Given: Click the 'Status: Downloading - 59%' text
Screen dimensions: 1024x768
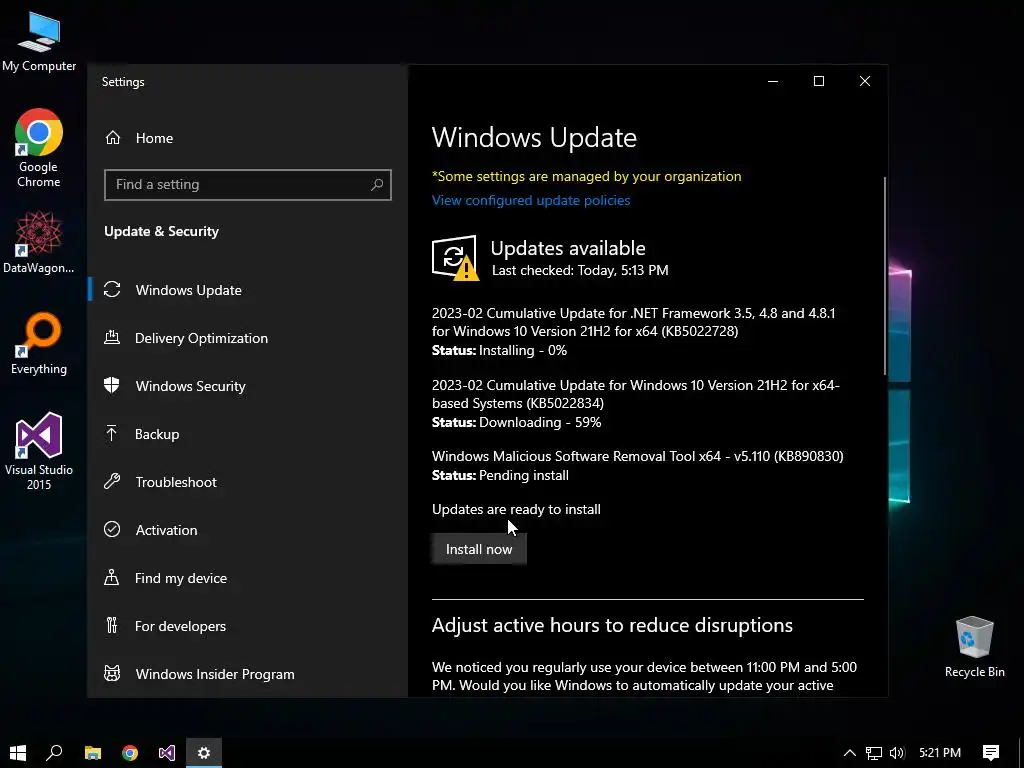Looking at the screenshot, I should 517,423.
